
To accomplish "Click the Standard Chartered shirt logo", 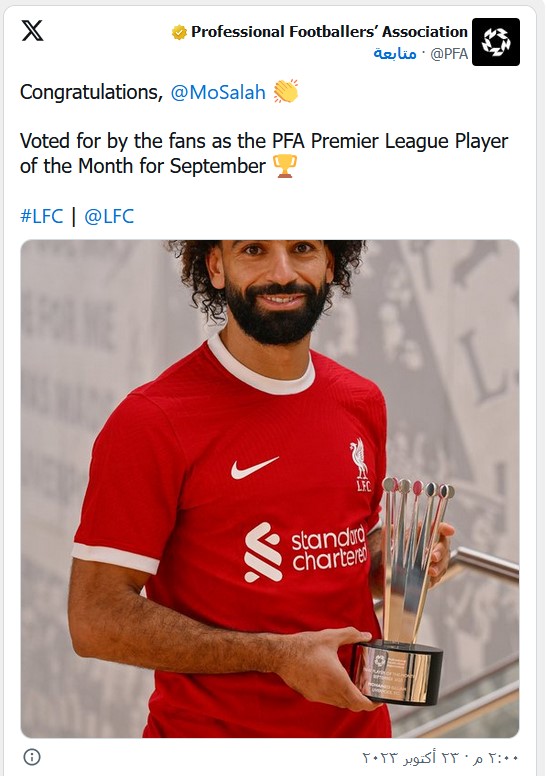I will (x=306, y=553).
